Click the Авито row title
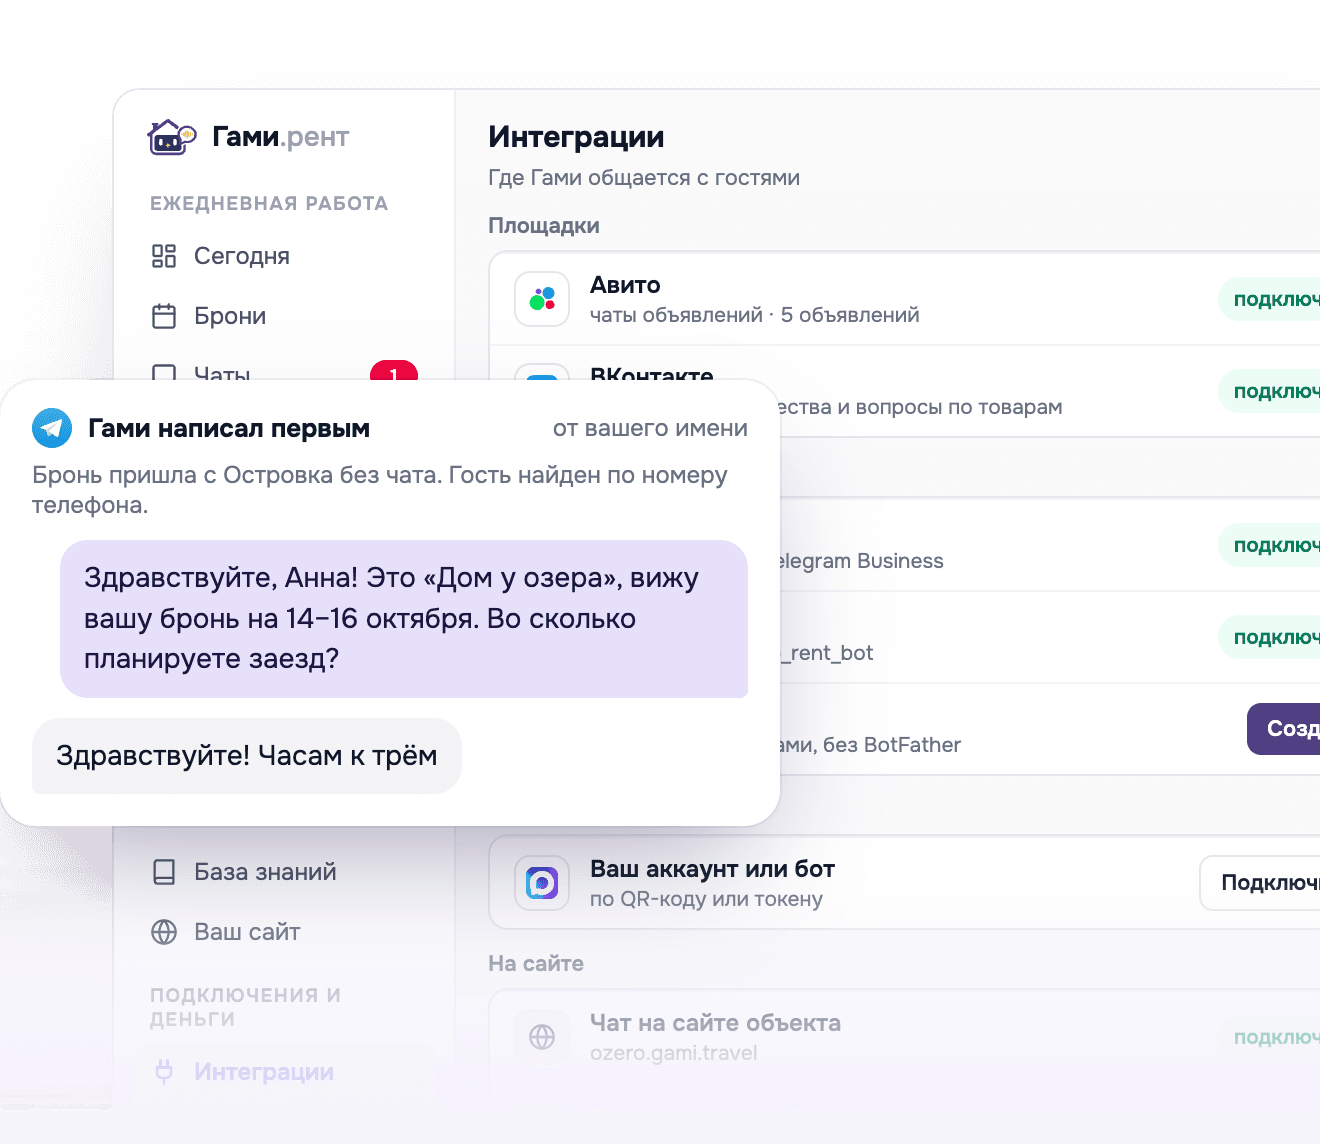Screen dimensions: 1320x1144 [625, 285]
